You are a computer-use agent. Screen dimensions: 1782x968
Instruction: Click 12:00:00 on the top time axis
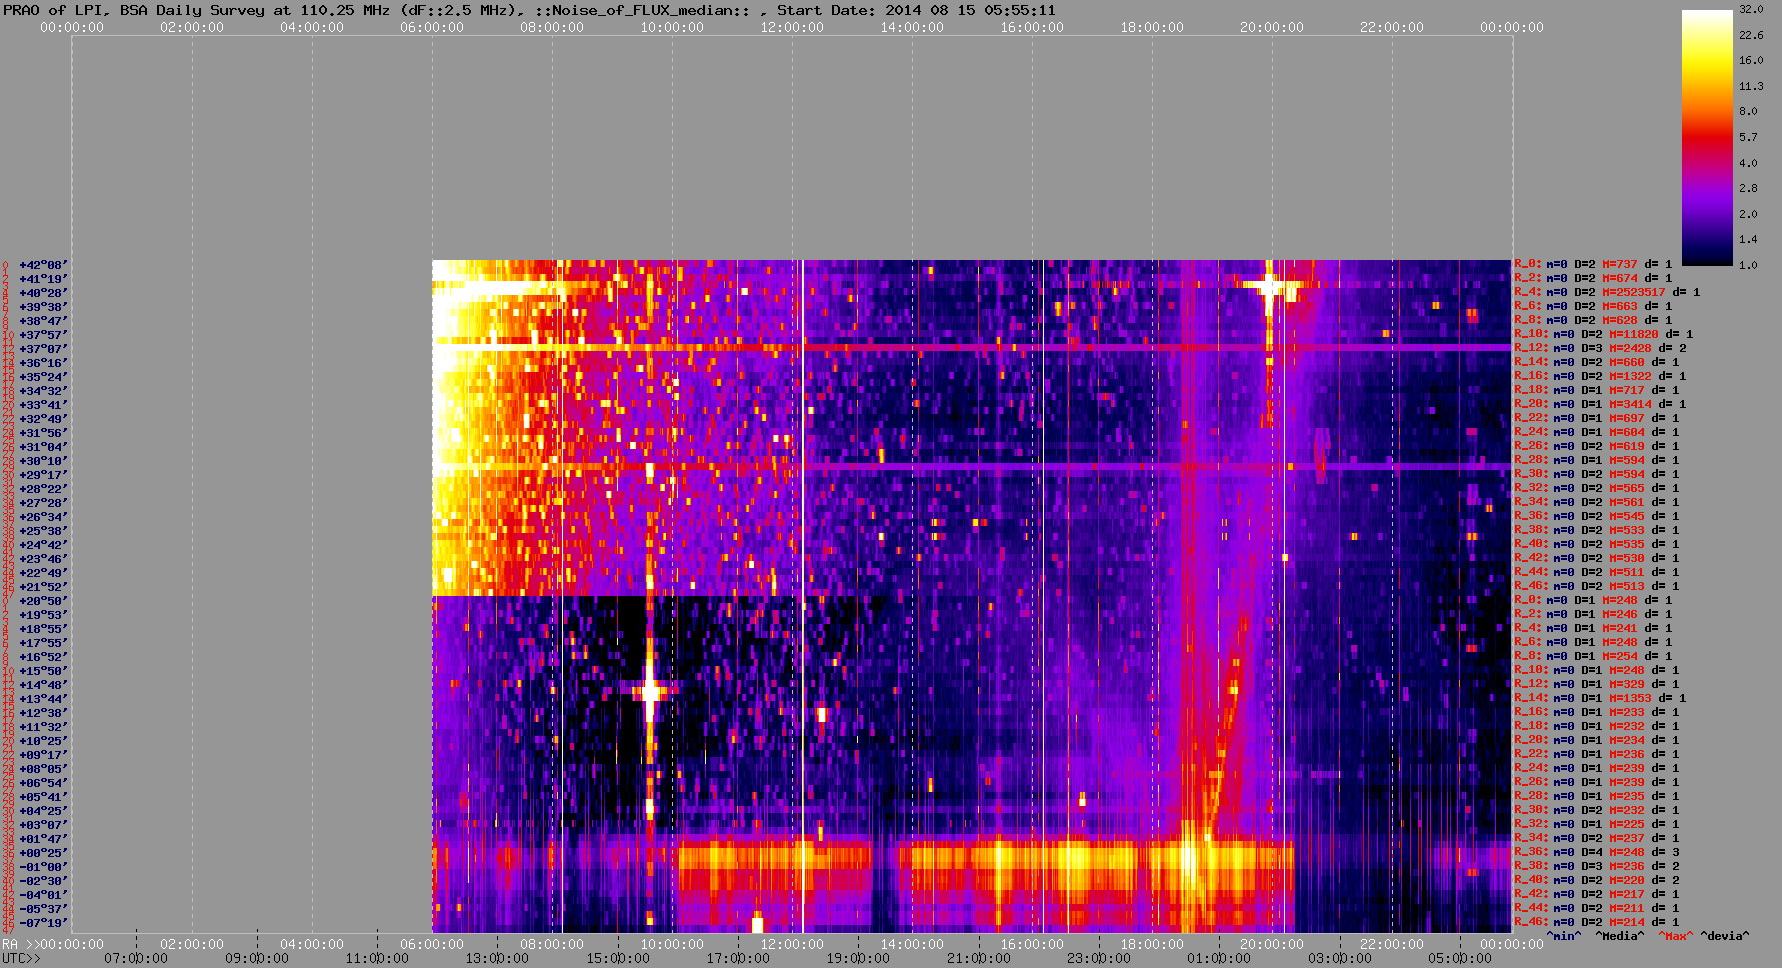(x=792, y=27)
